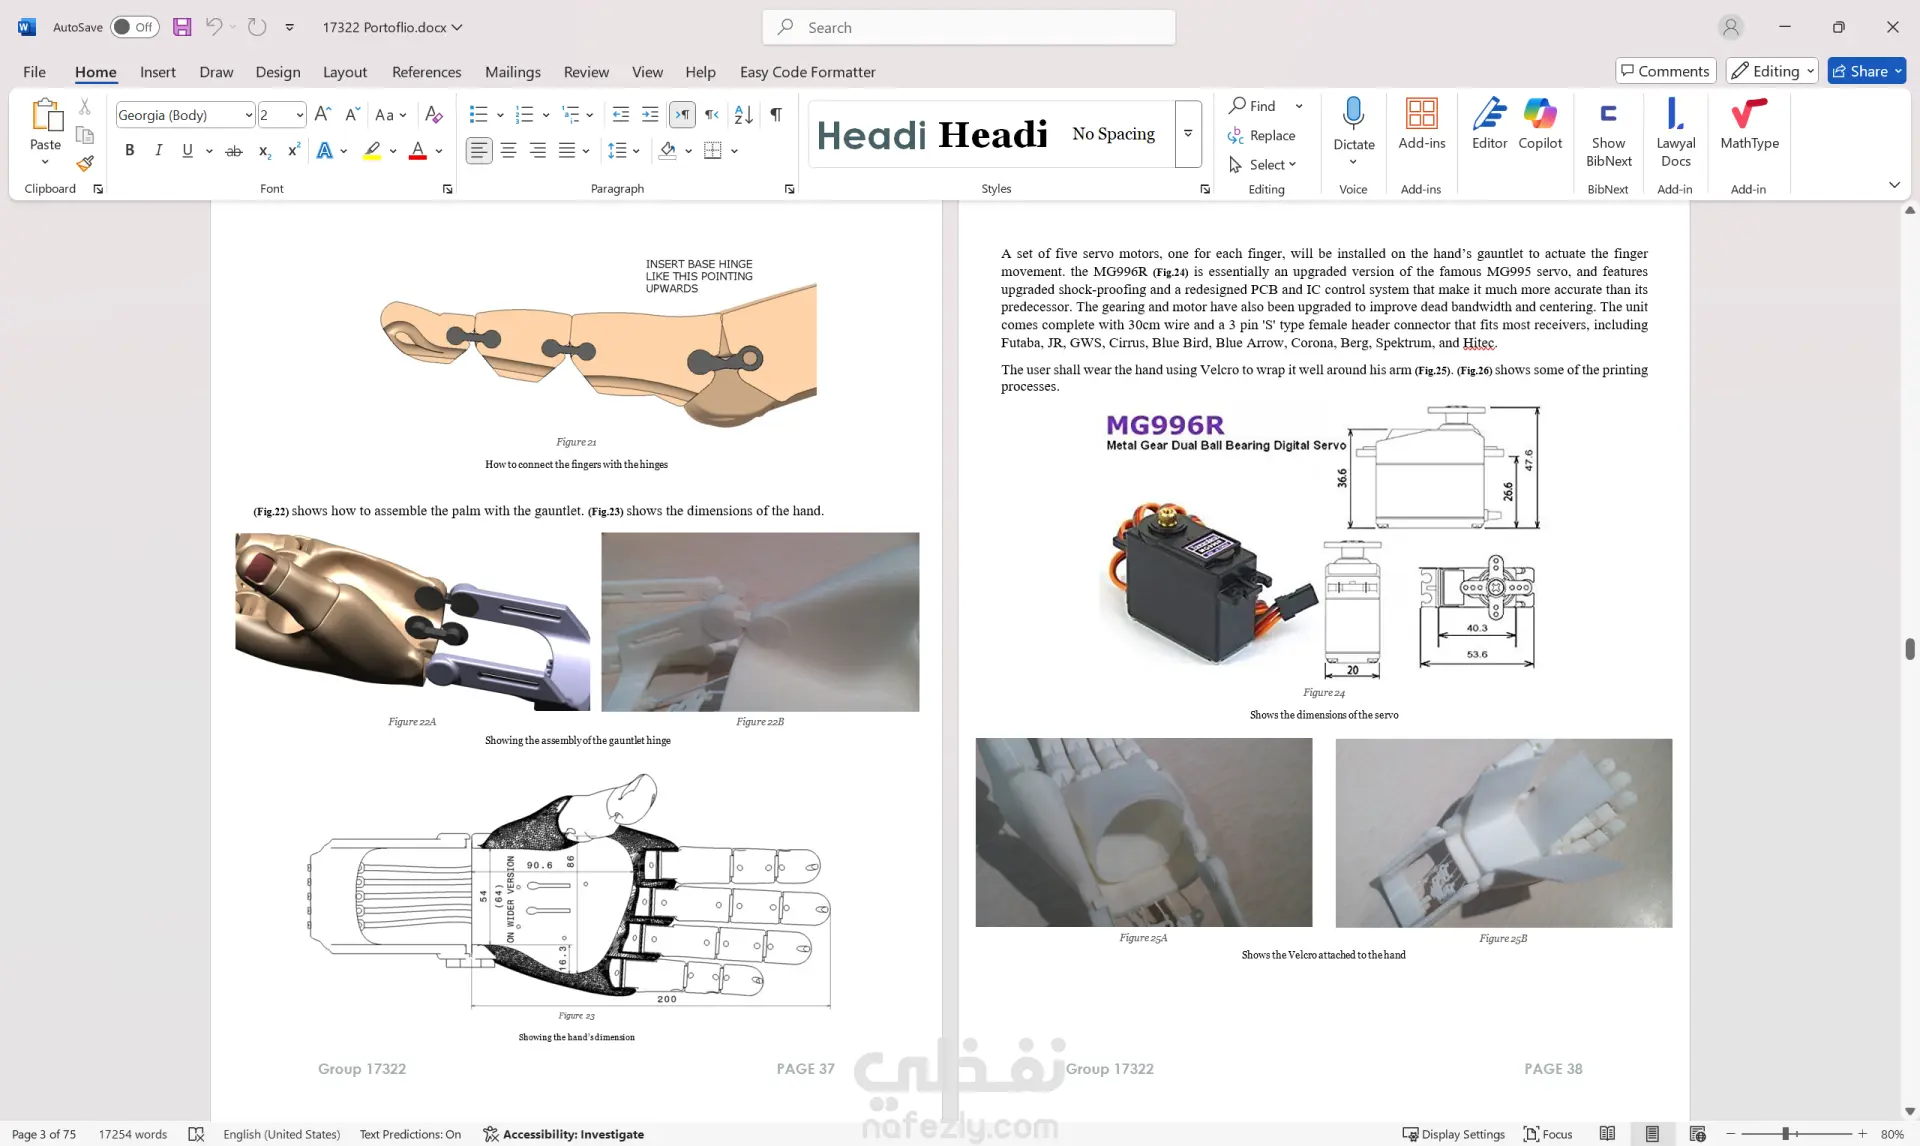Viewport: 1920px width, 1146px height.
Task: Click the Format Painter icon
Action: point(85,163)
